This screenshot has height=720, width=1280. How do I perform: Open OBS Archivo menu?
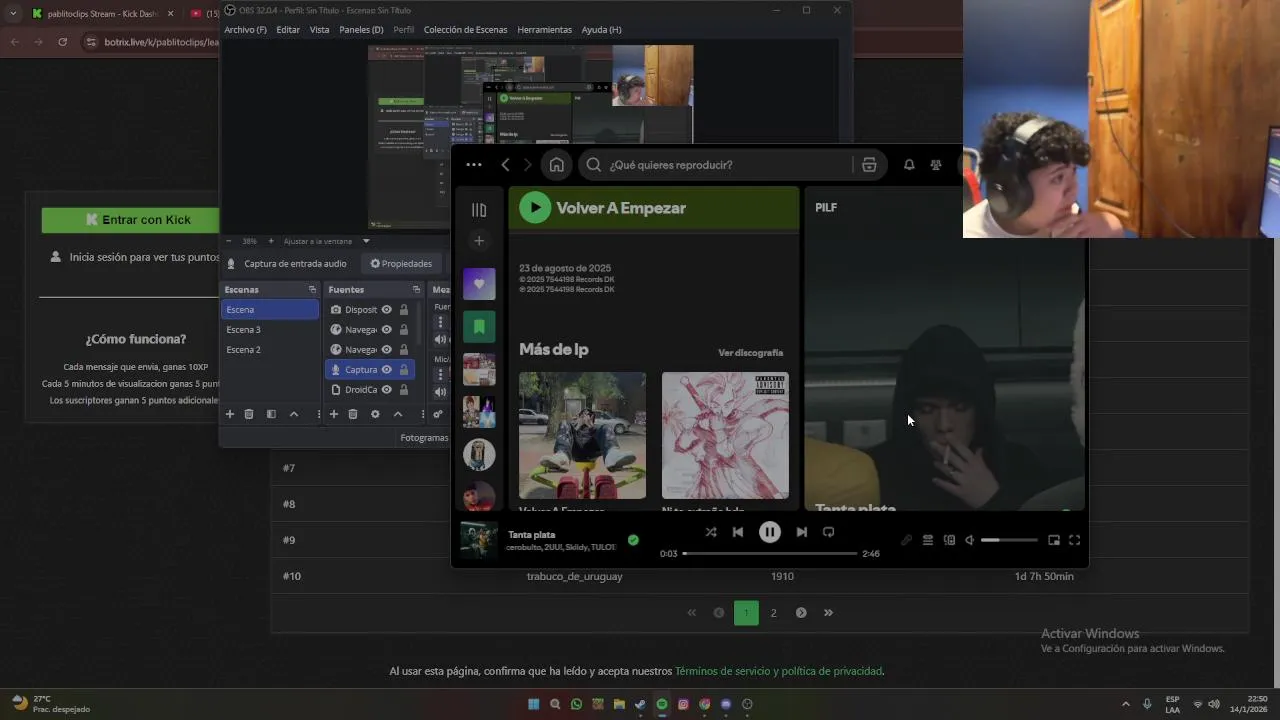[245, 30]
